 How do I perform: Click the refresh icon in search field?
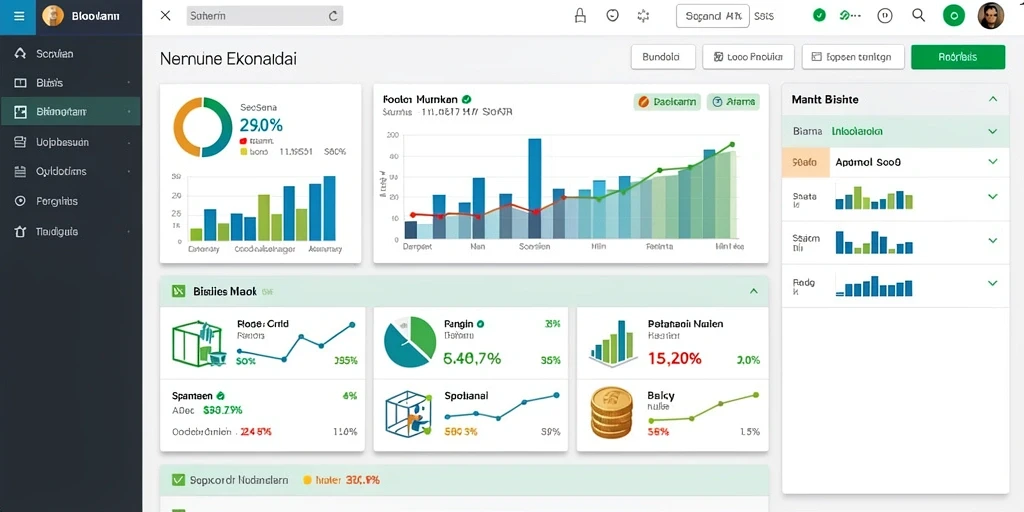(x=333, y=16)
